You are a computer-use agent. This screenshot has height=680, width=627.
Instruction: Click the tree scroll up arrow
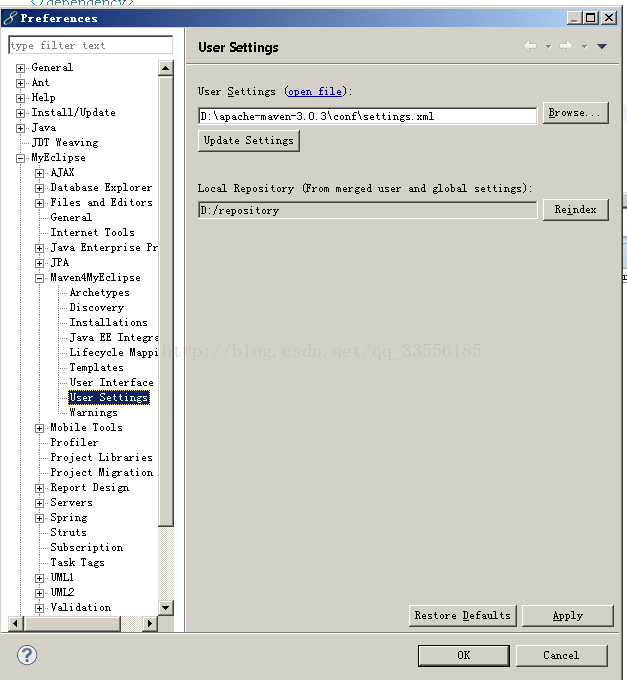tap(166, 68)
